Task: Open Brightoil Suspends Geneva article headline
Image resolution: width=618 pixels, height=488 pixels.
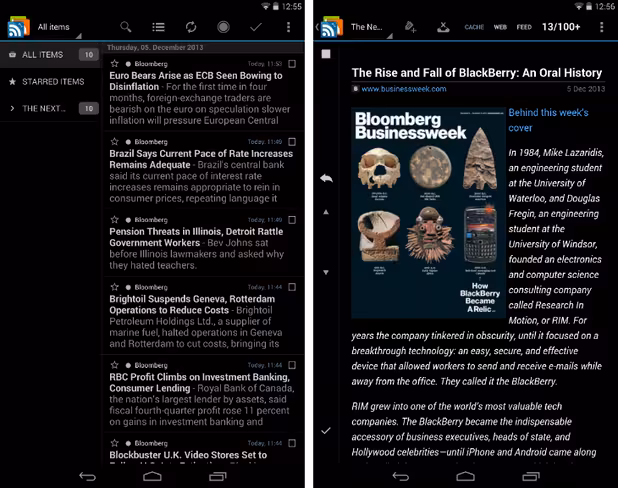Action: [x=192, y=304]
